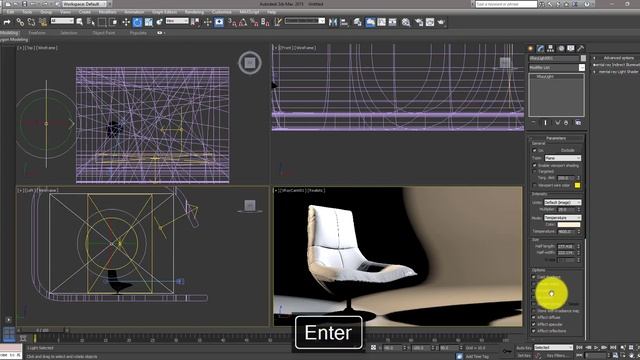Click the Align tool icon
This screenshot has height=360, width=640.
(344, 22)
